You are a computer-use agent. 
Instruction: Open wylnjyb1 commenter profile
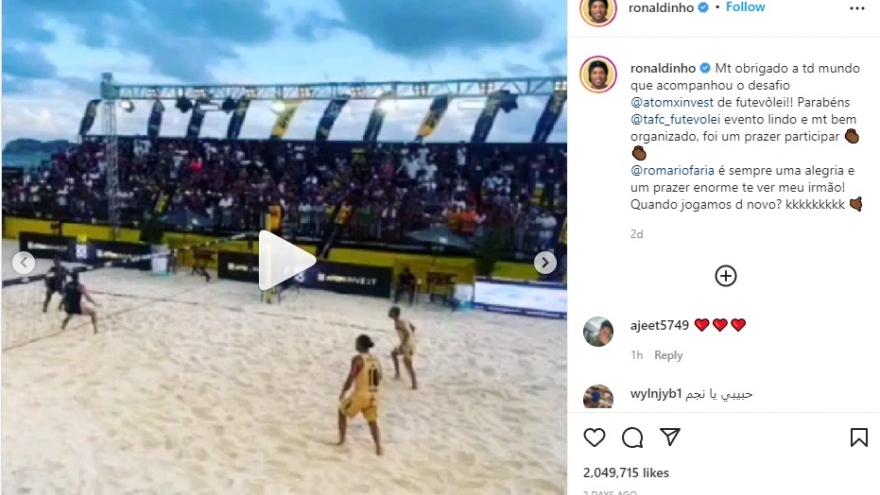(x=656, y=394)
